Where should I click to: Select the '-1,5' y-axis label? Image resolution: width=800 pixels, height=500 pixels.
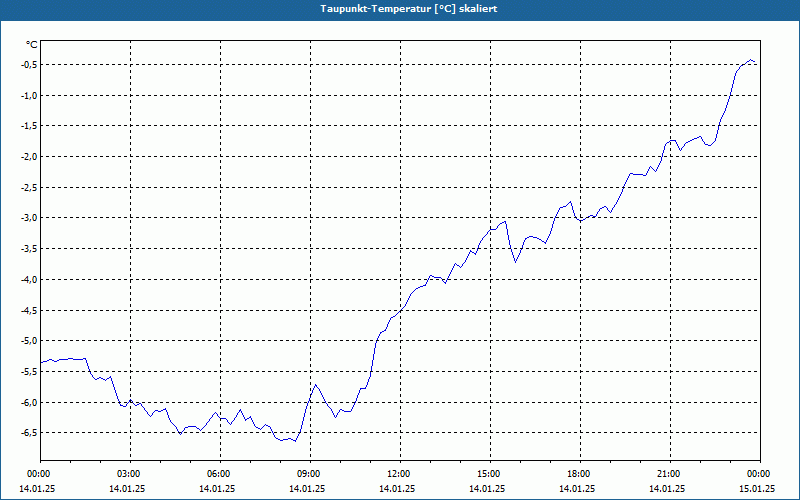pyautogui.click(x=29, y=126)
